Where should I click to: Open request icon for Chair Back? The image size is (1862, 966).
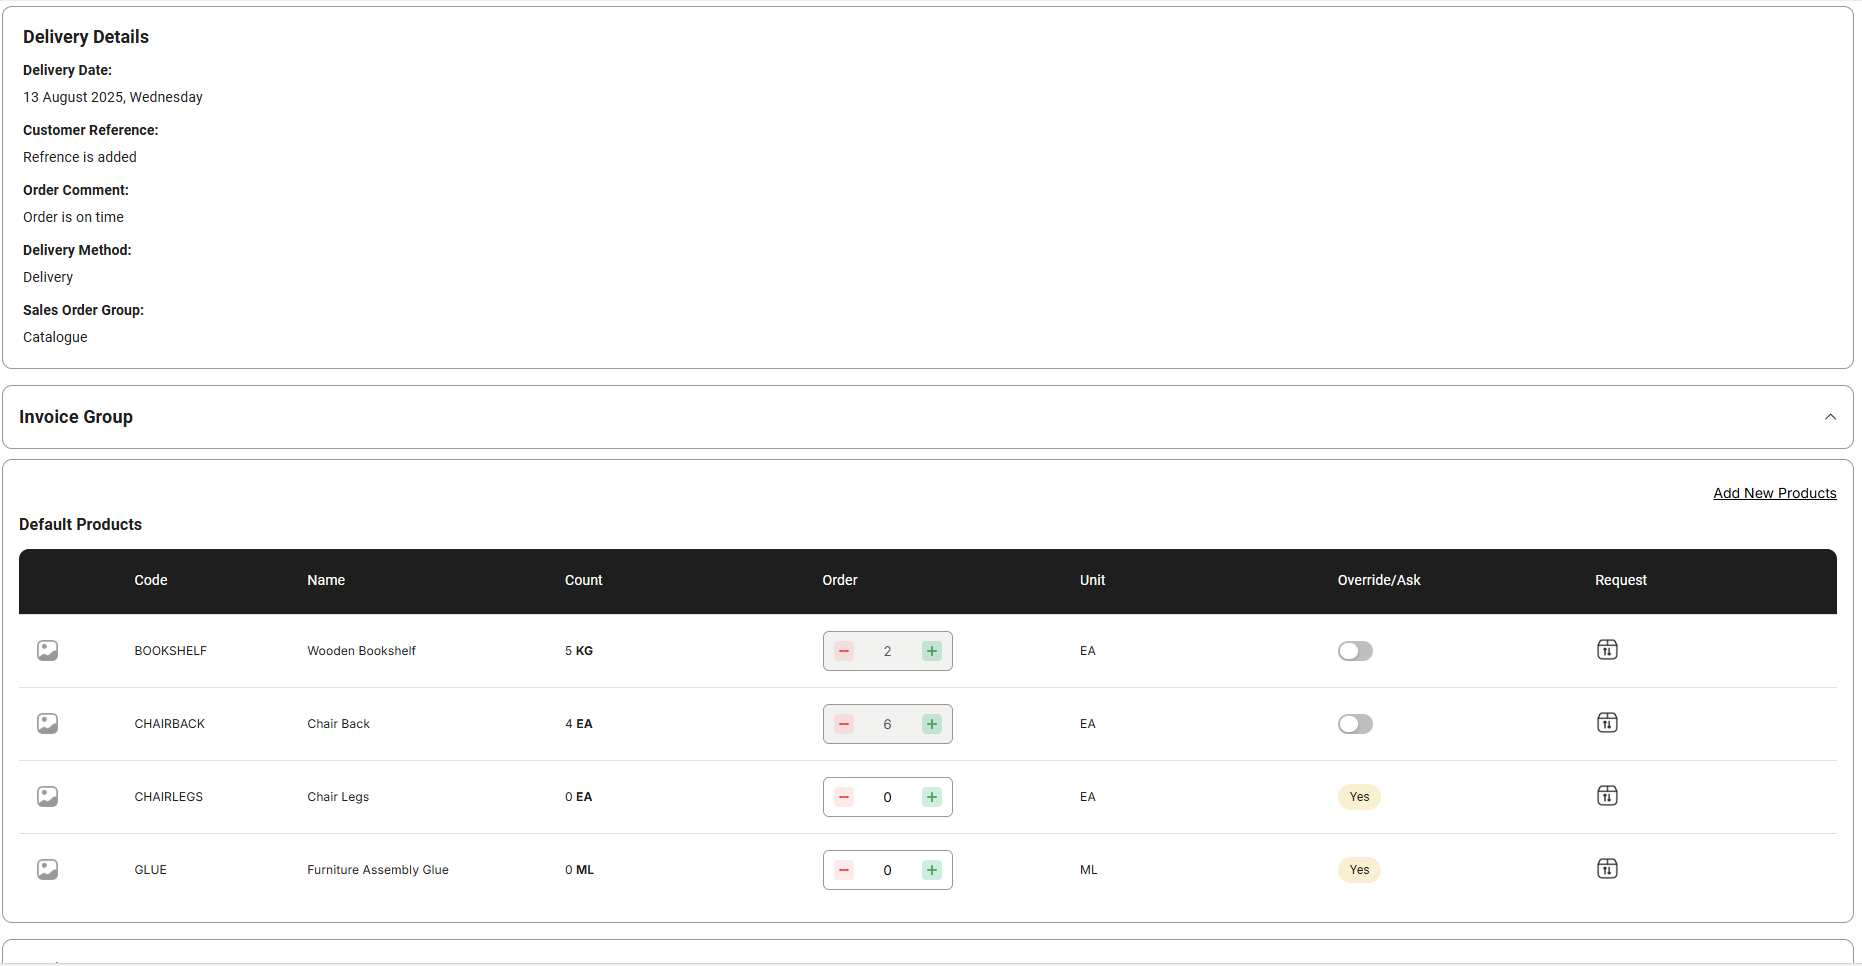tap(1607, 723)
